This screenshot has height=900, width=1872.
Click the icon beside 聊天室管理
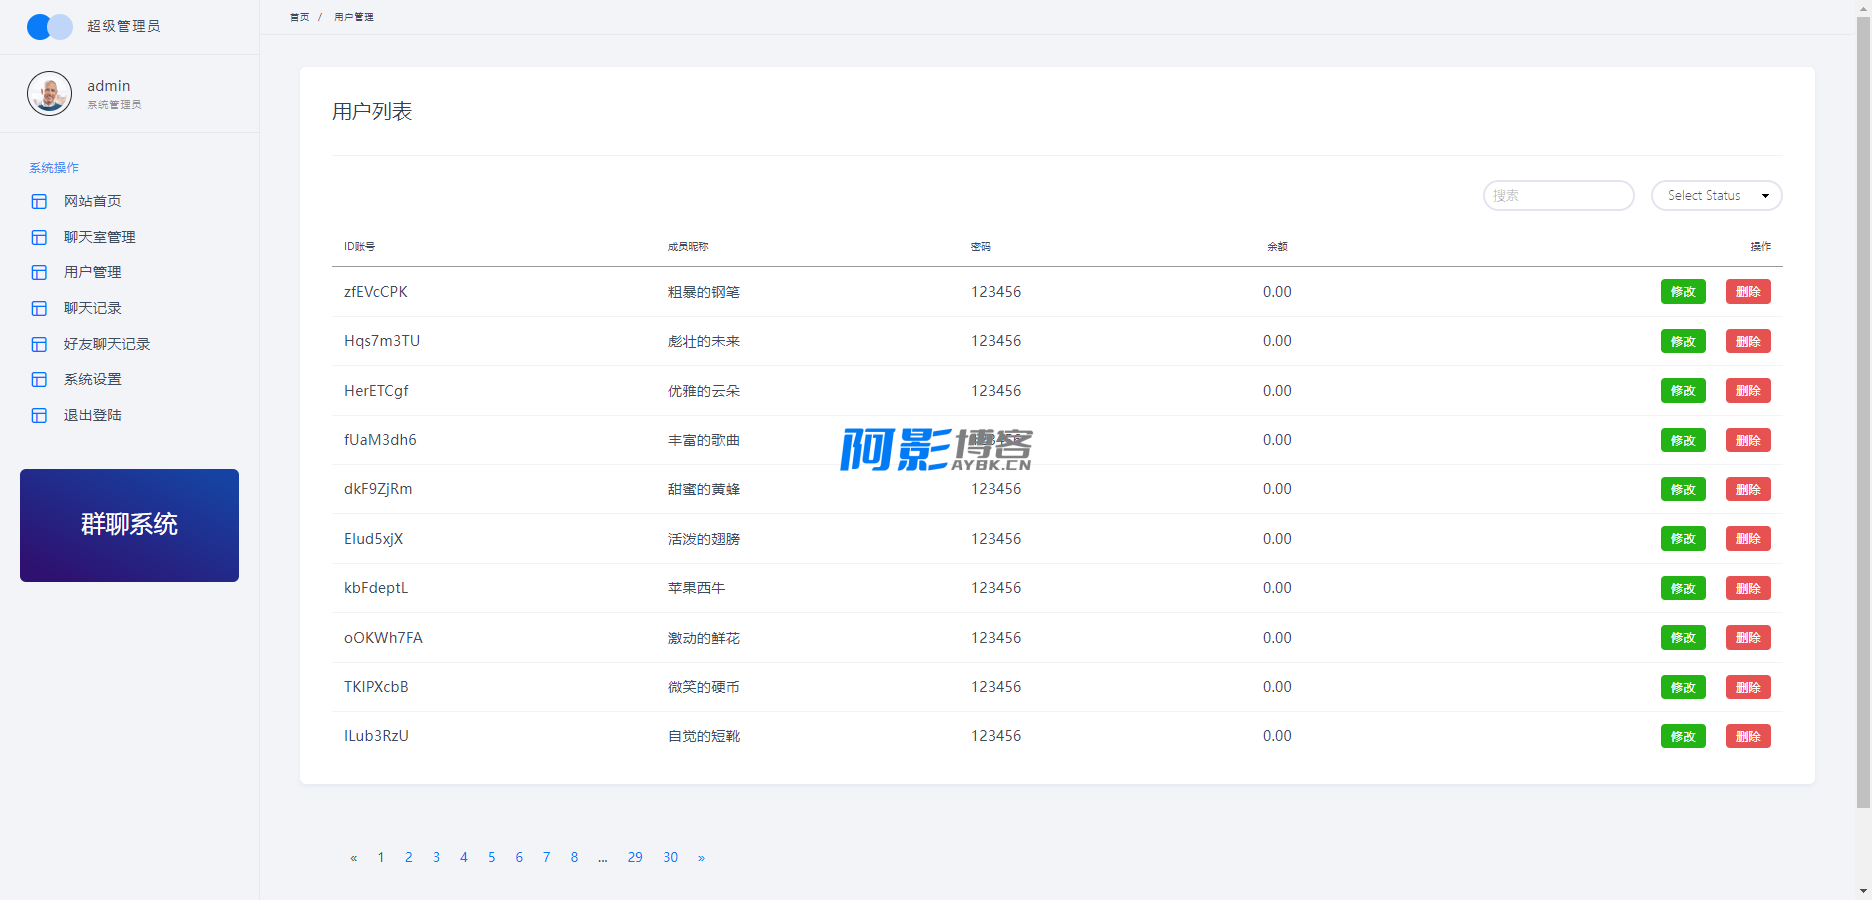pos(39,237)
